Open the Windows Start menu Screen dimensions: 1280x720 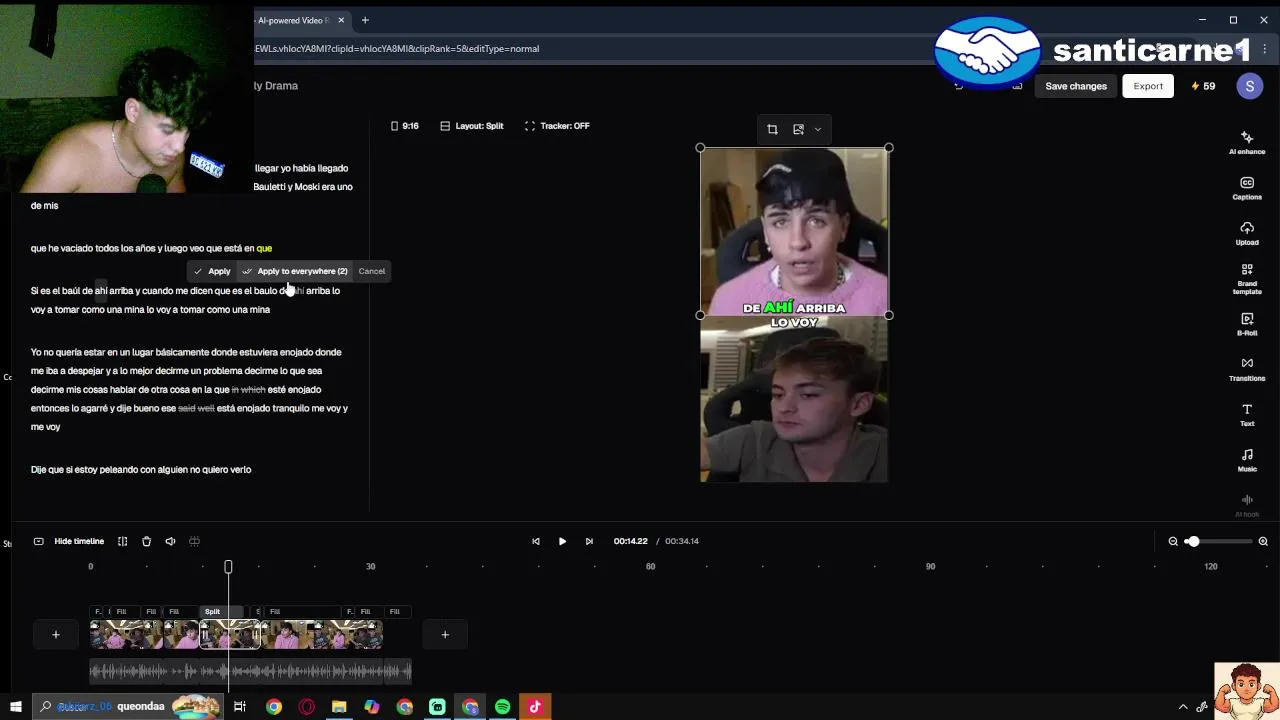(15, 707)
